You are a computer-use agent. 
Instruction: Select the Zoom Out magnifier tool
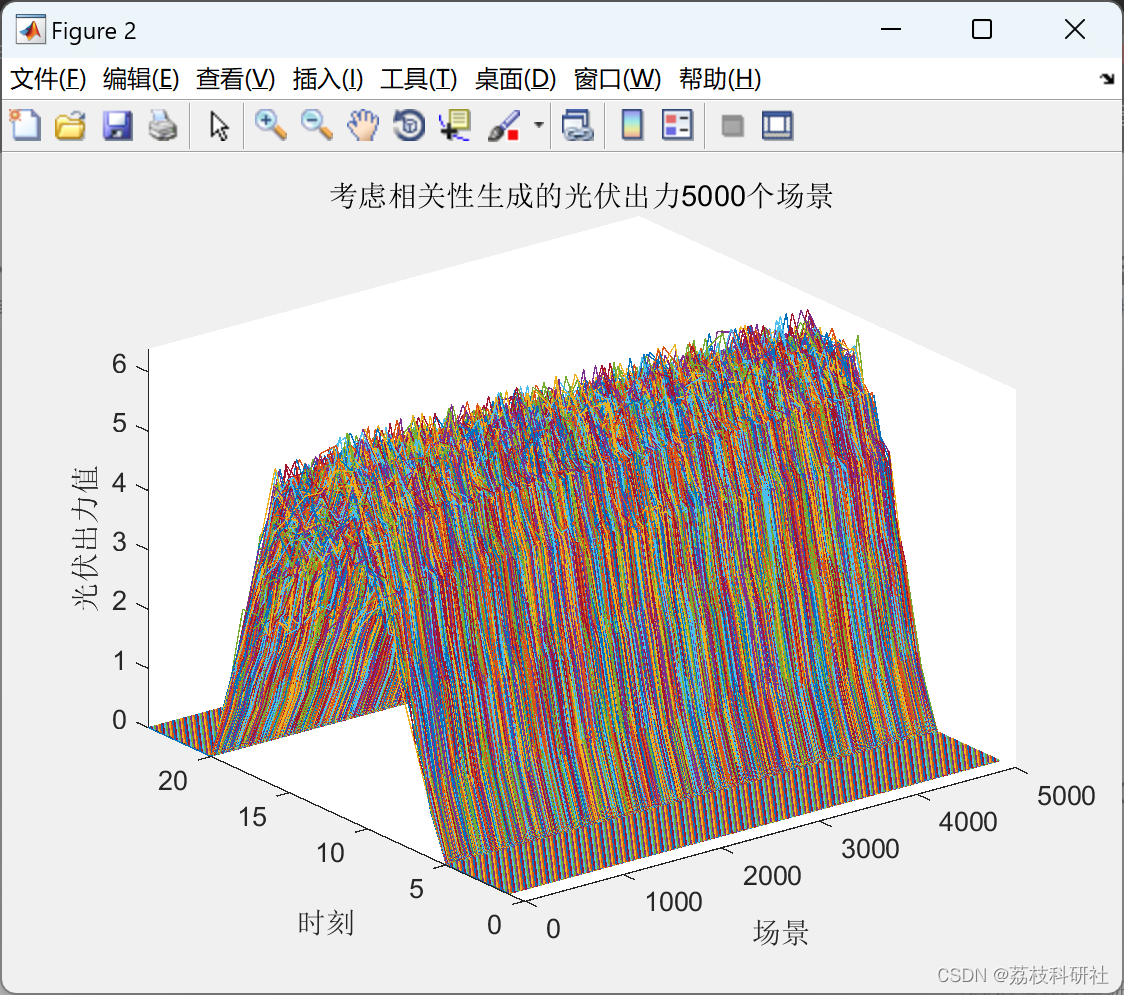(x=316, y=125)
